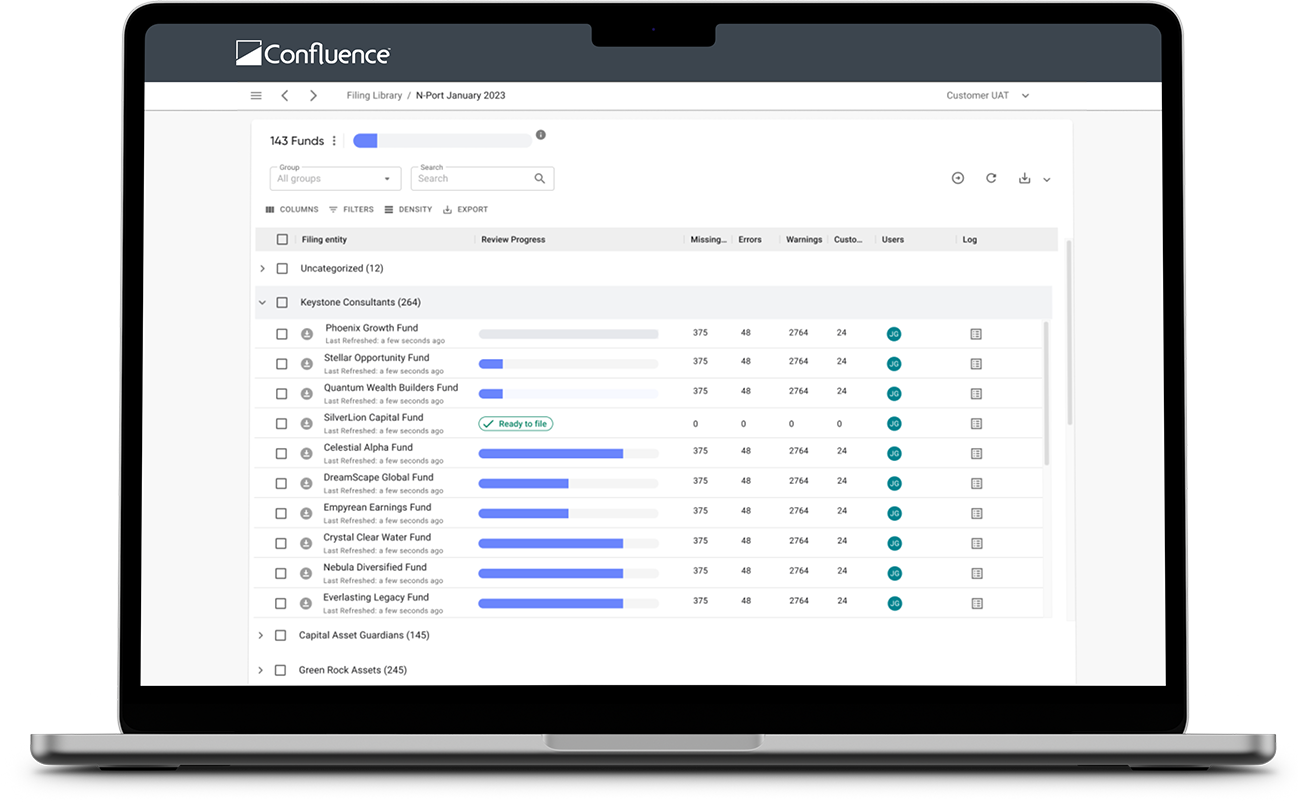The image size is (1298, 805).
Task: Open the log for Phoenix Growth Fund
Action: point(976,334)
